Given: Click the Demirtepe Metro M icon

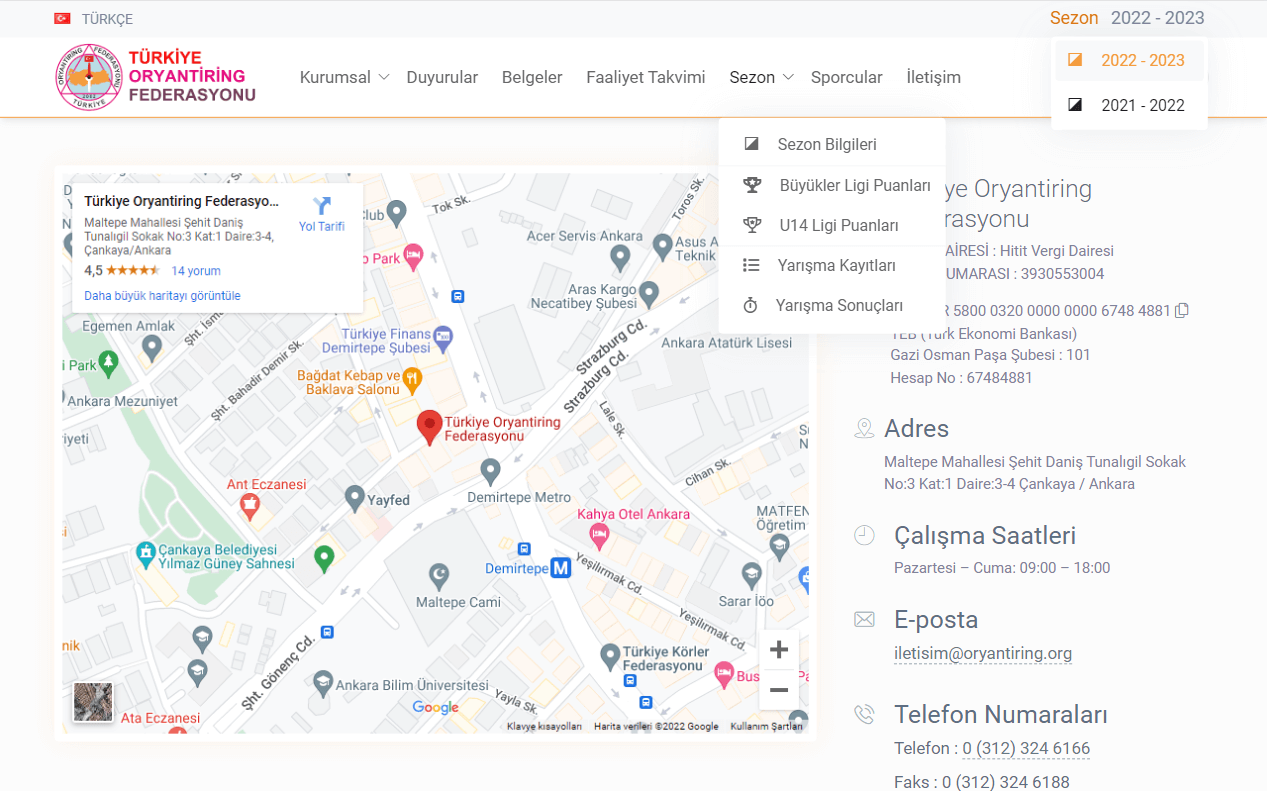Looking at the screenshot, I should pyautogui.click(x=561, y=568).
